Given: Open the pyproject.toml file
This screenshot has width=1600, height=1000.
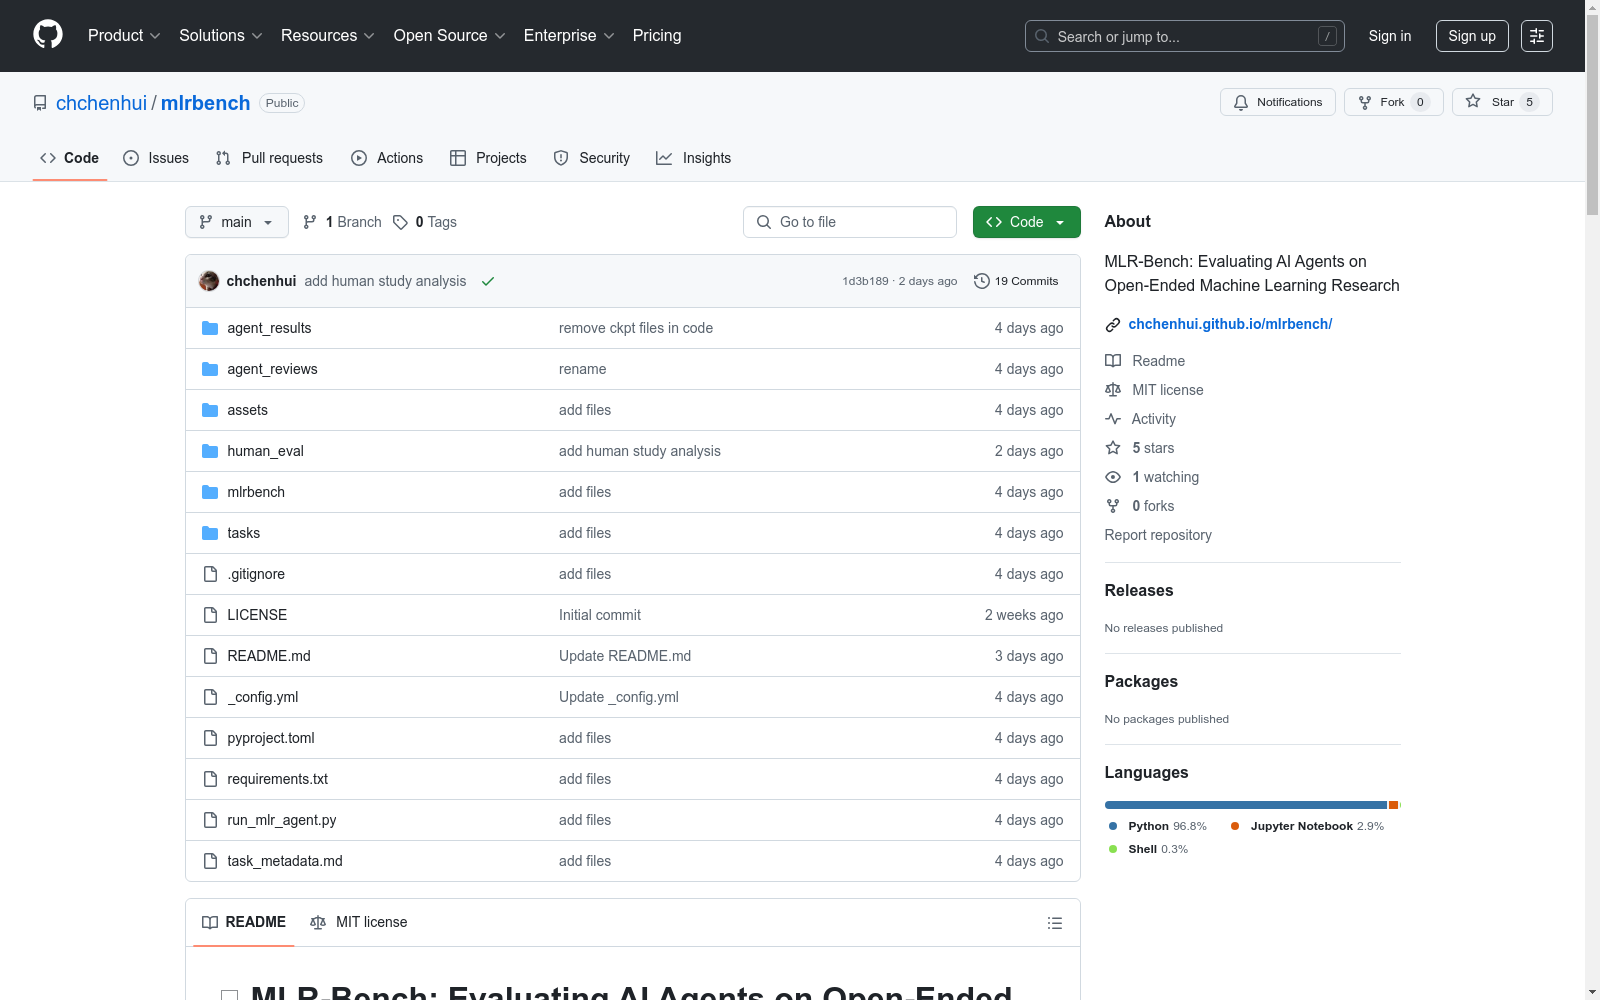Looking at the screenshot, I should tap(271, 738).
